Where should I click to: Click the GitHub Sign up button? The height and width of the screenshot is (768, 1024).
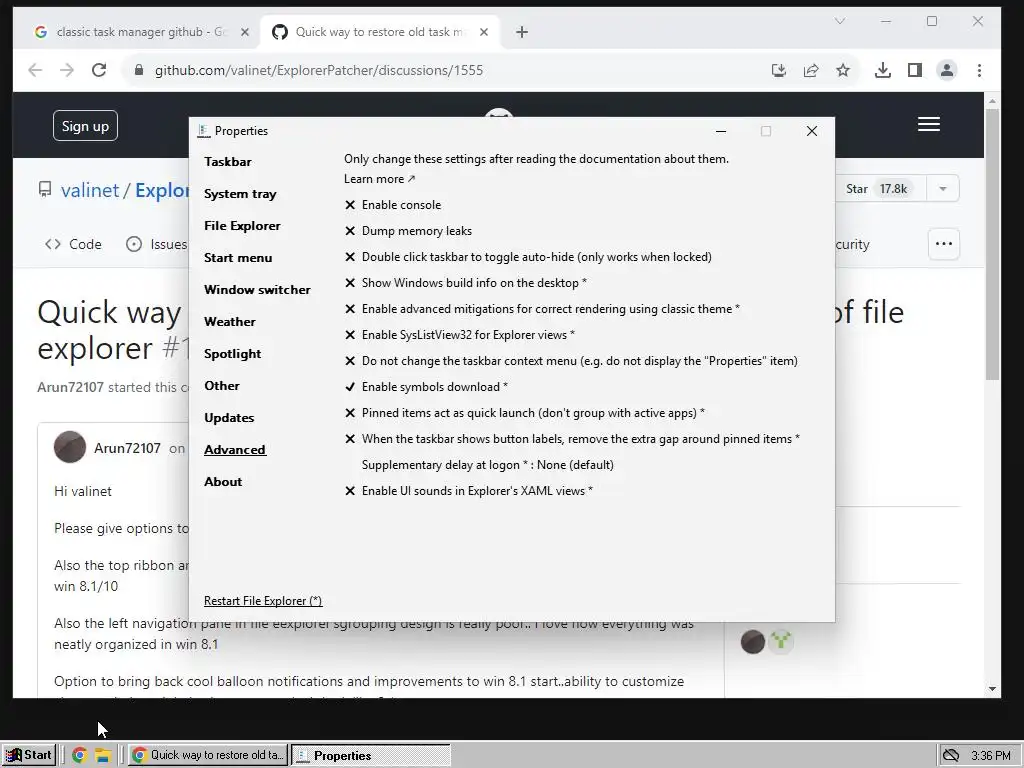86,126
